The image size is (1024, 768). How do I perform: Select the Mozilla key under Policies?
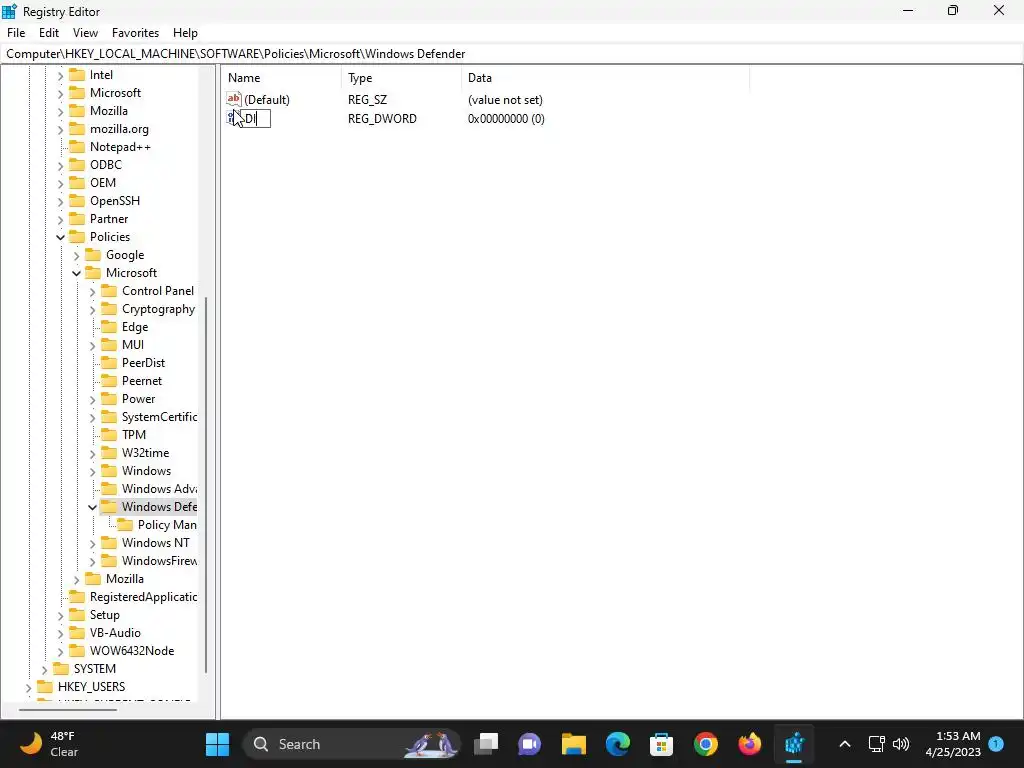click(x=125, y=579)
